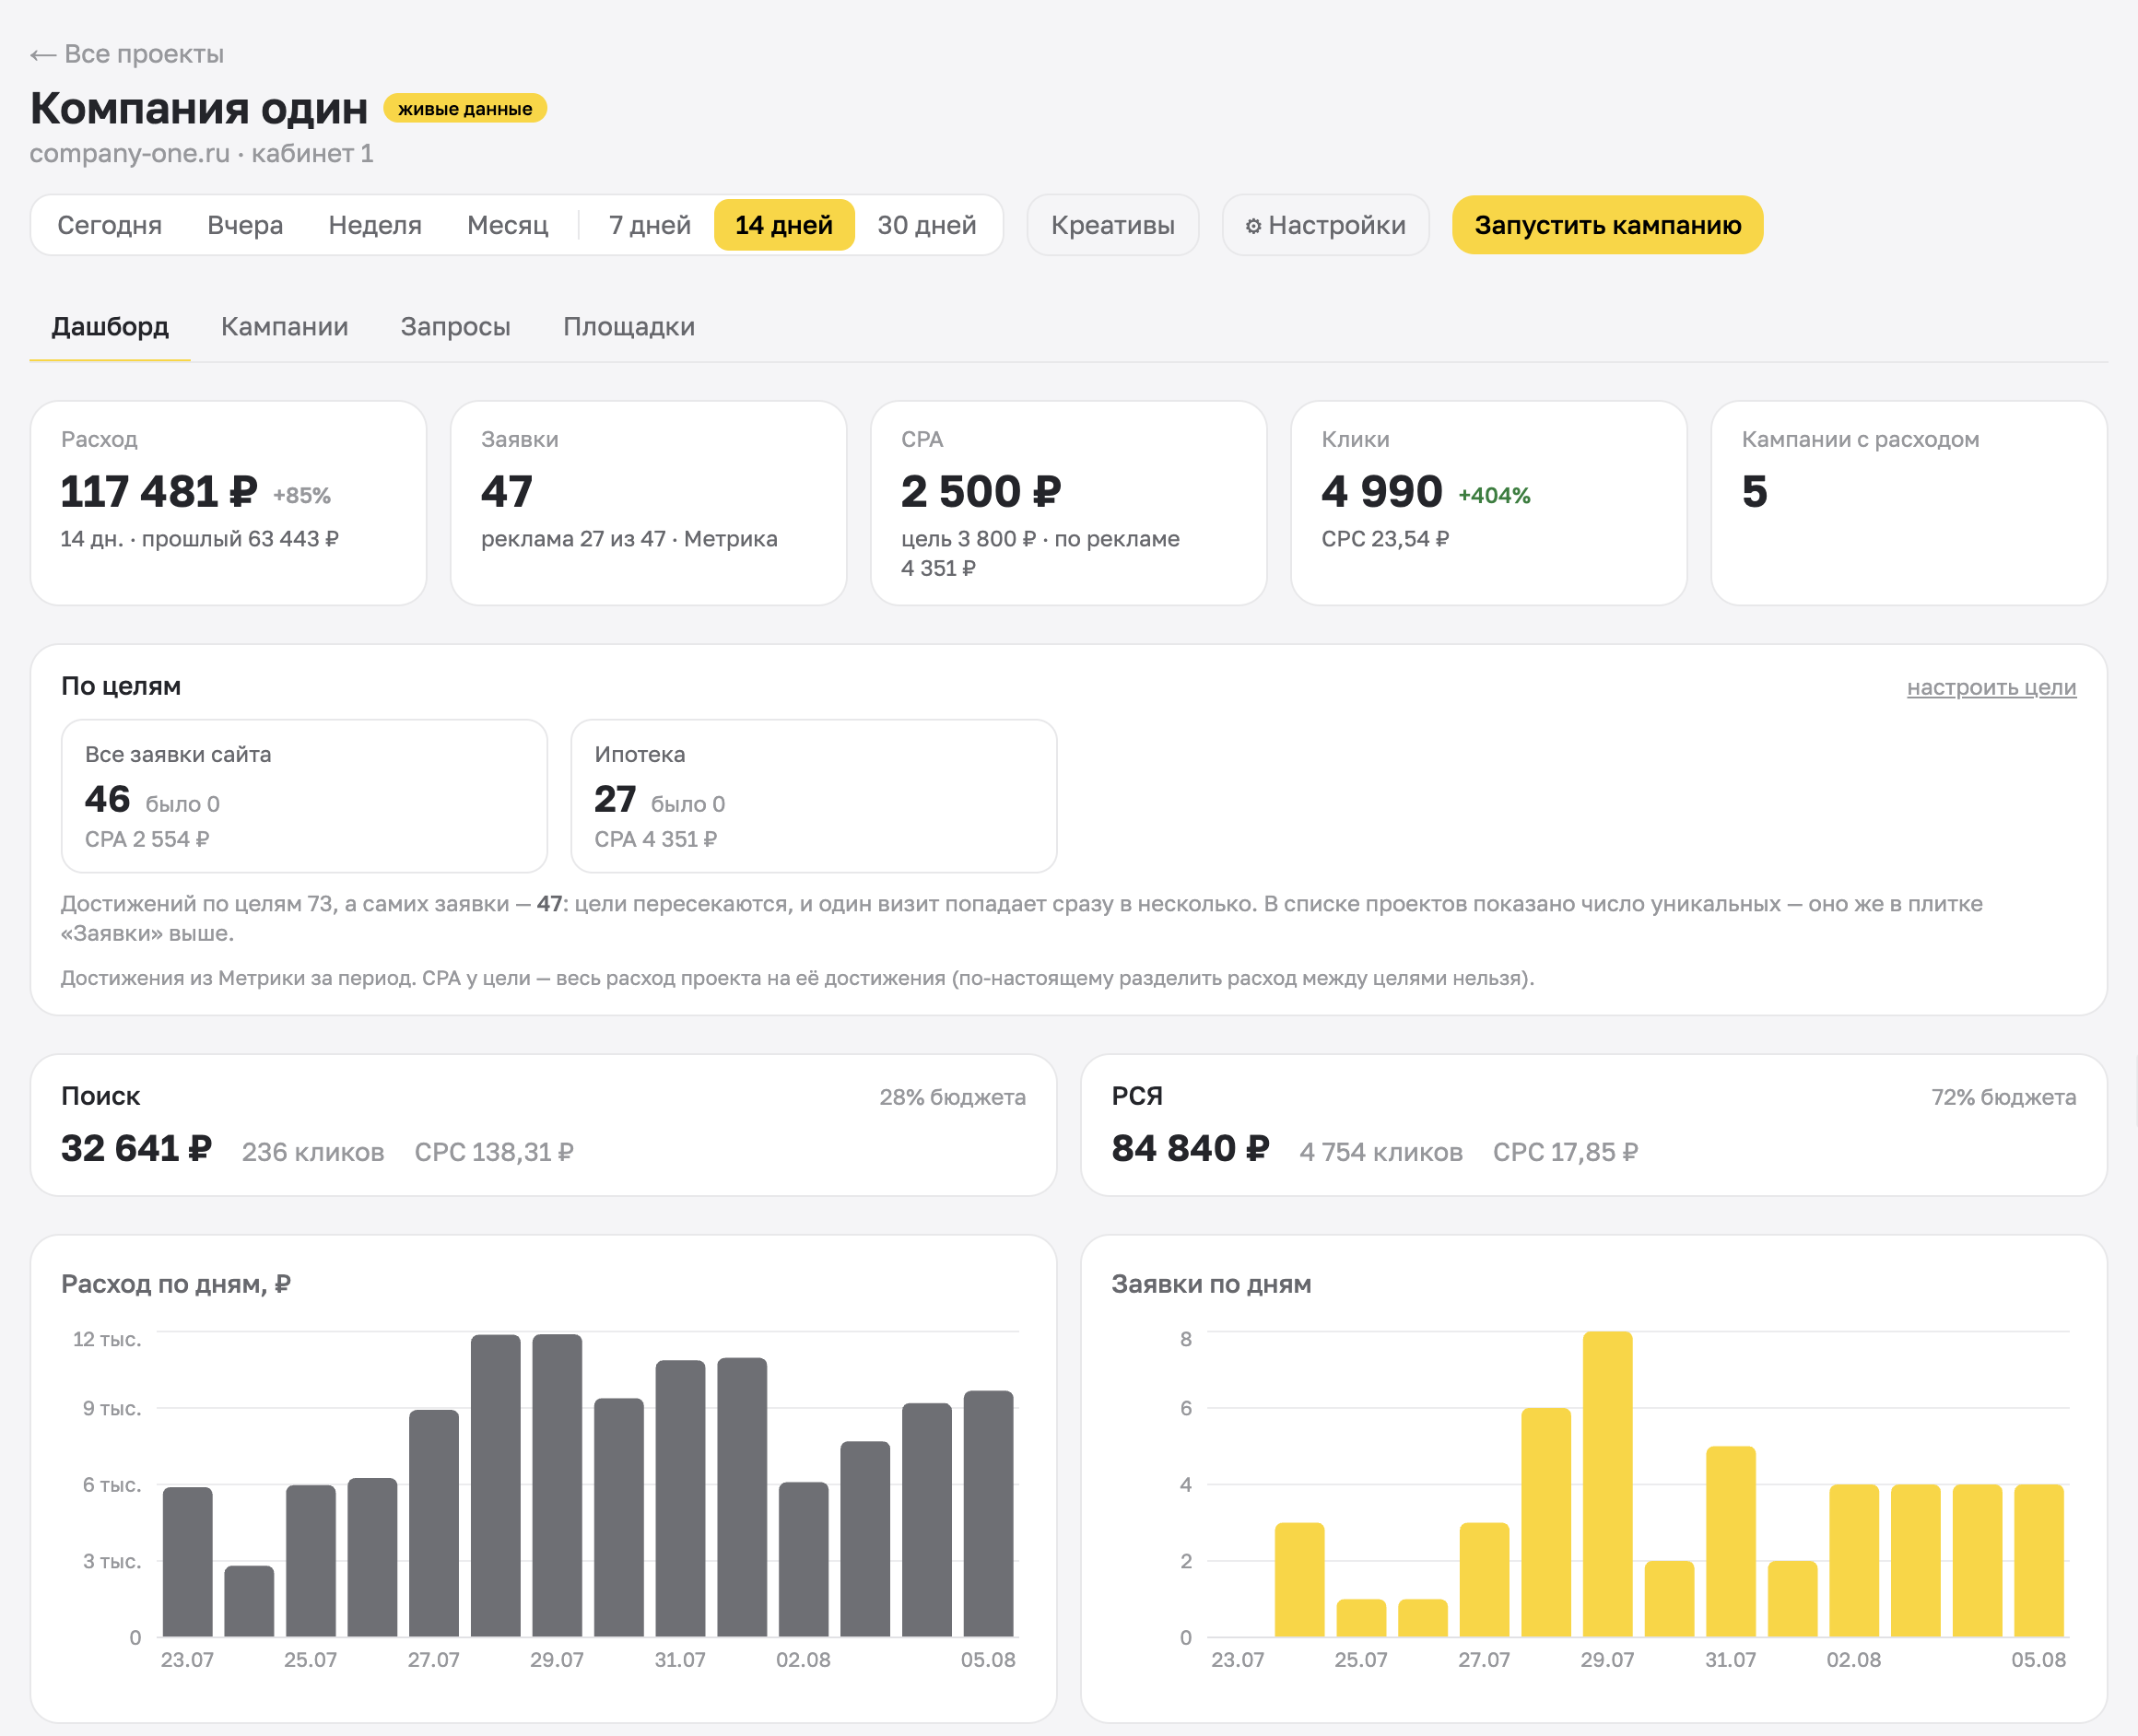
Task: Click the tallest yellow bar in Заявки chart
Action: (1607, 1484)
